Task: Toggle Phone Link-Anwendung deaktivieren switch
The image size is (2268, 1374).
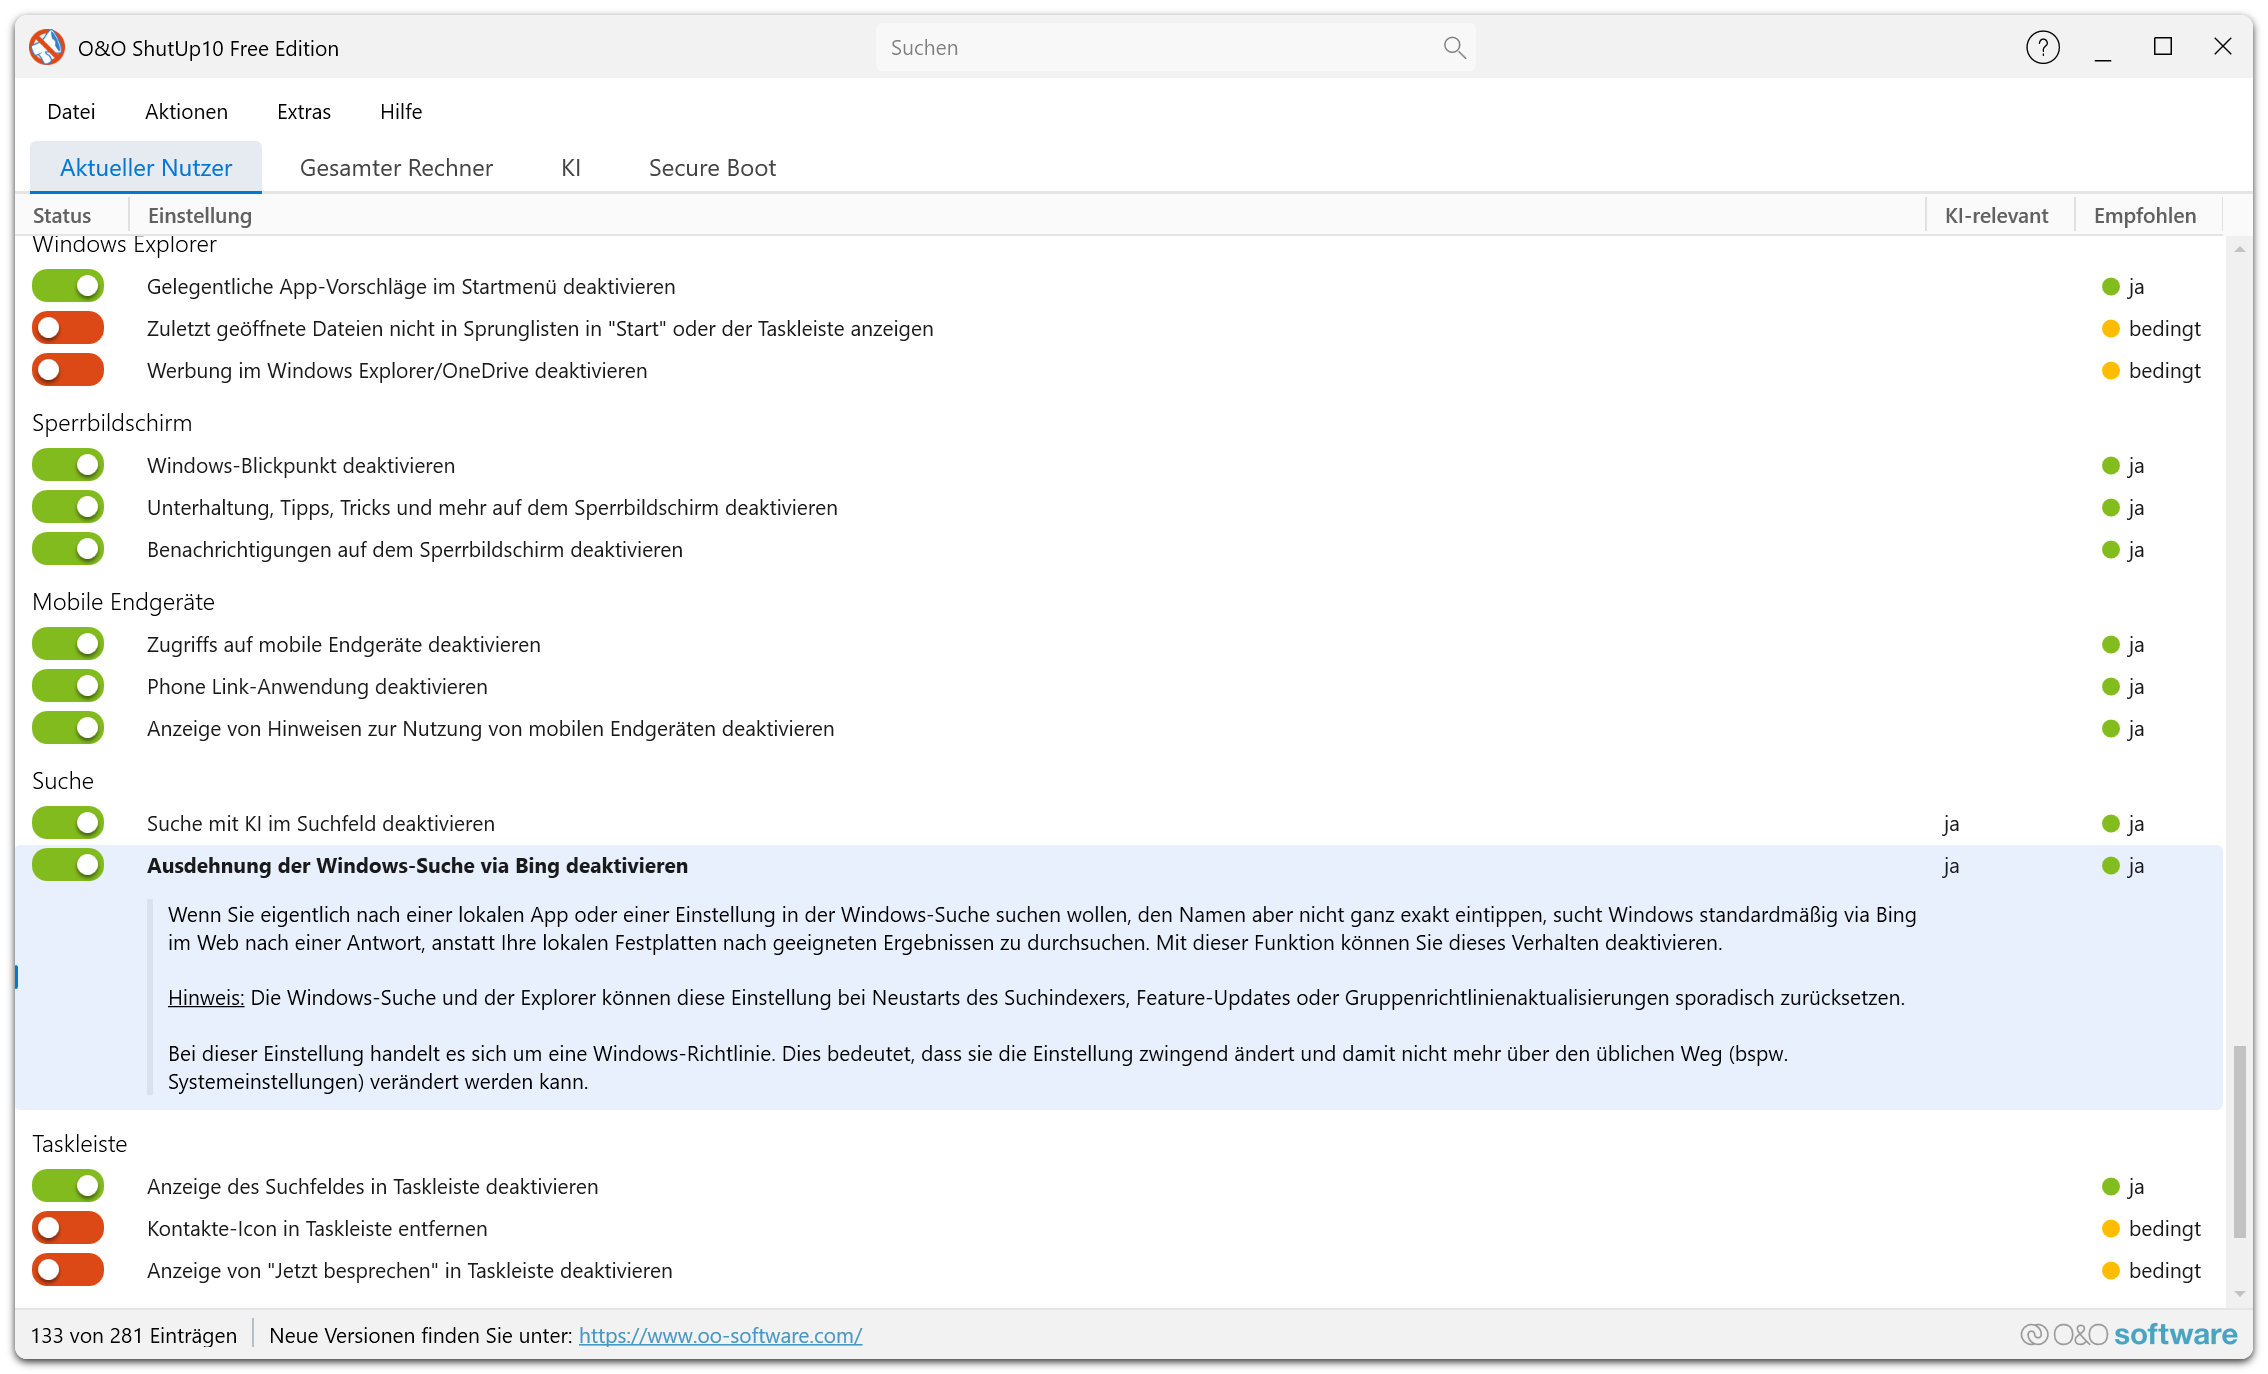Action: pos(68,686)
